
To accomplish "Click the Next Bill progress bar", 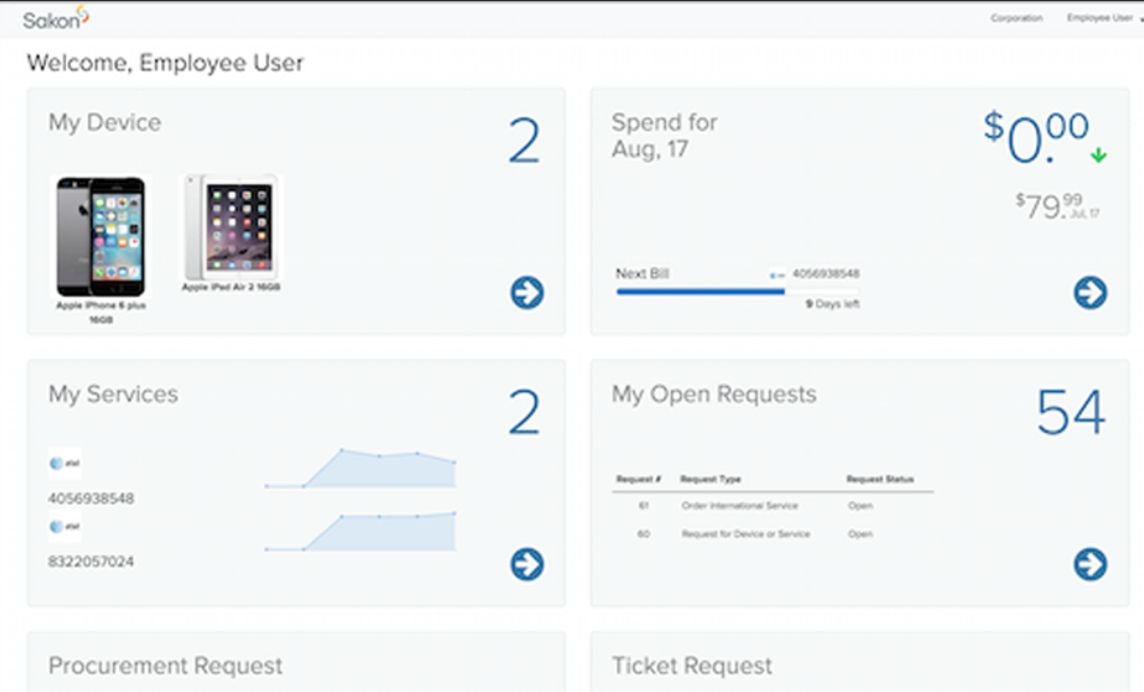I will [698, 290].
